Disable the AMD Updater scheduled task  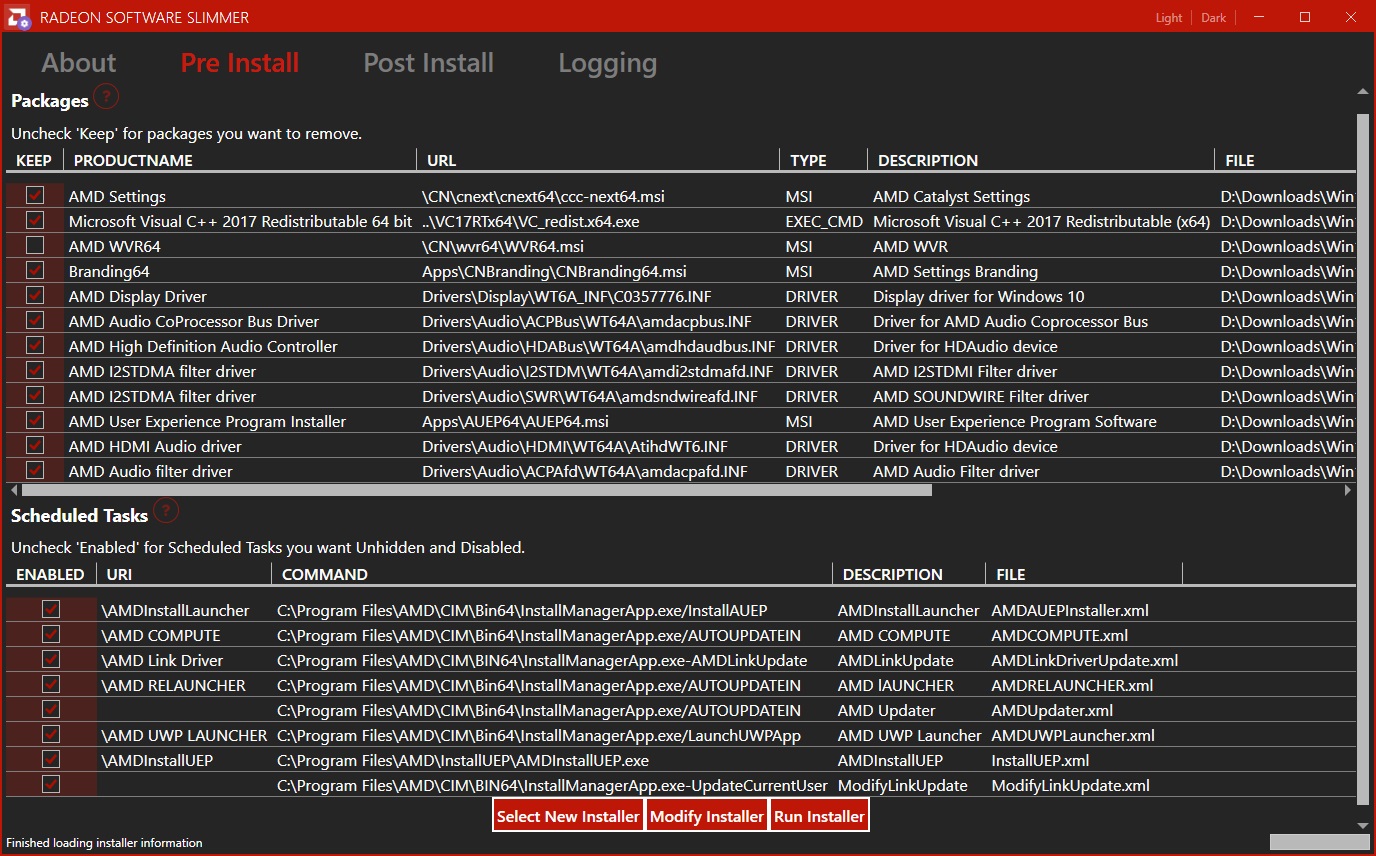51,710
